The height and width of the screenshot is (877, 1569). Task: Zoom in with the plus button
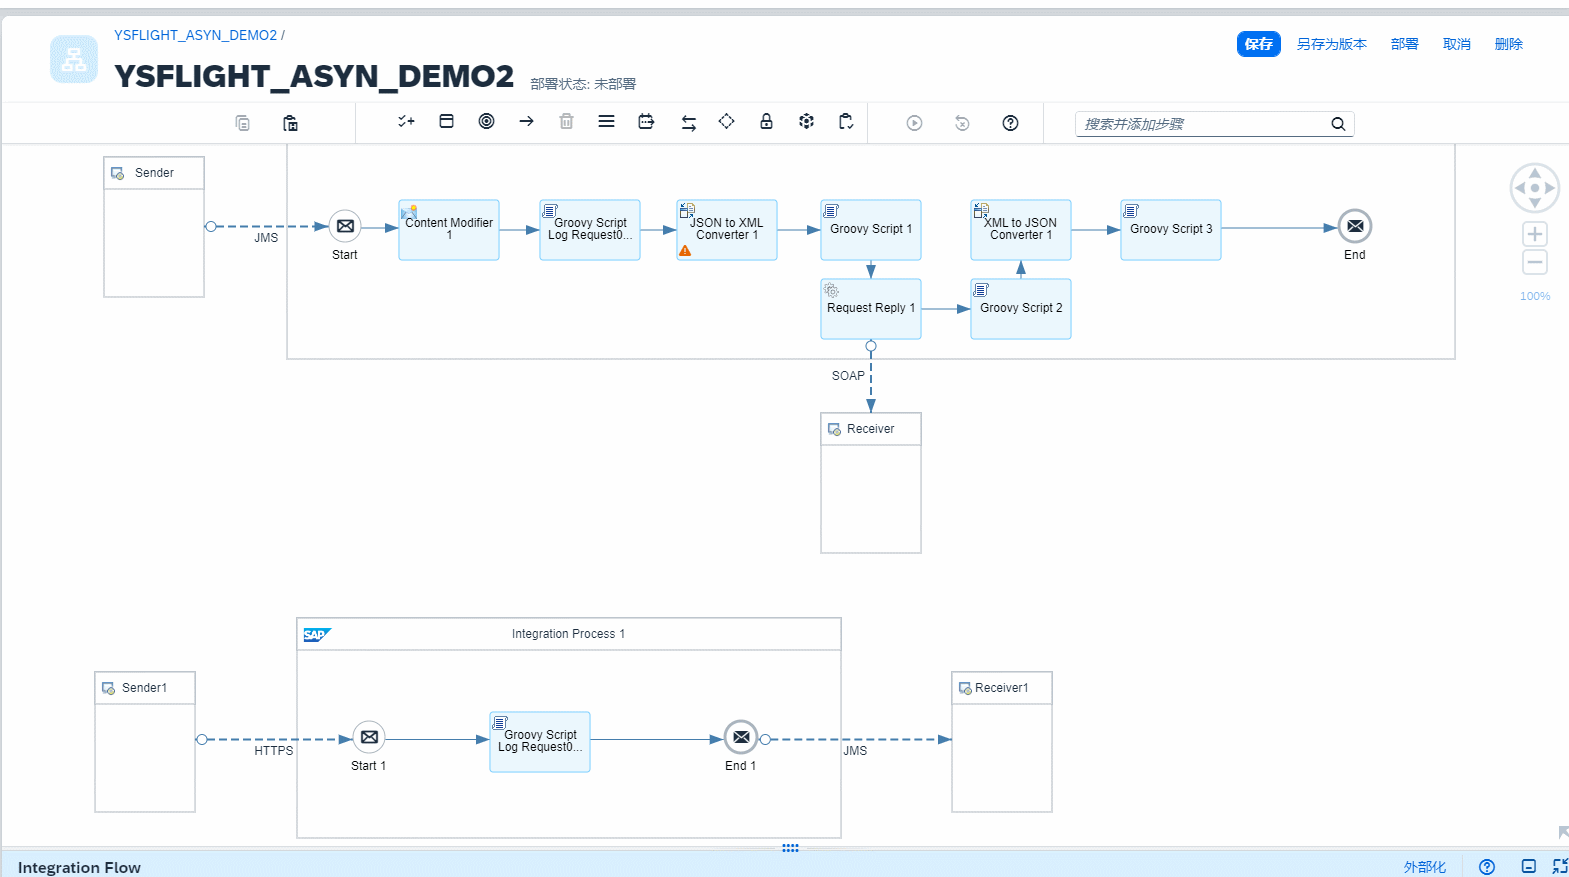click(x=1534, y=235)
